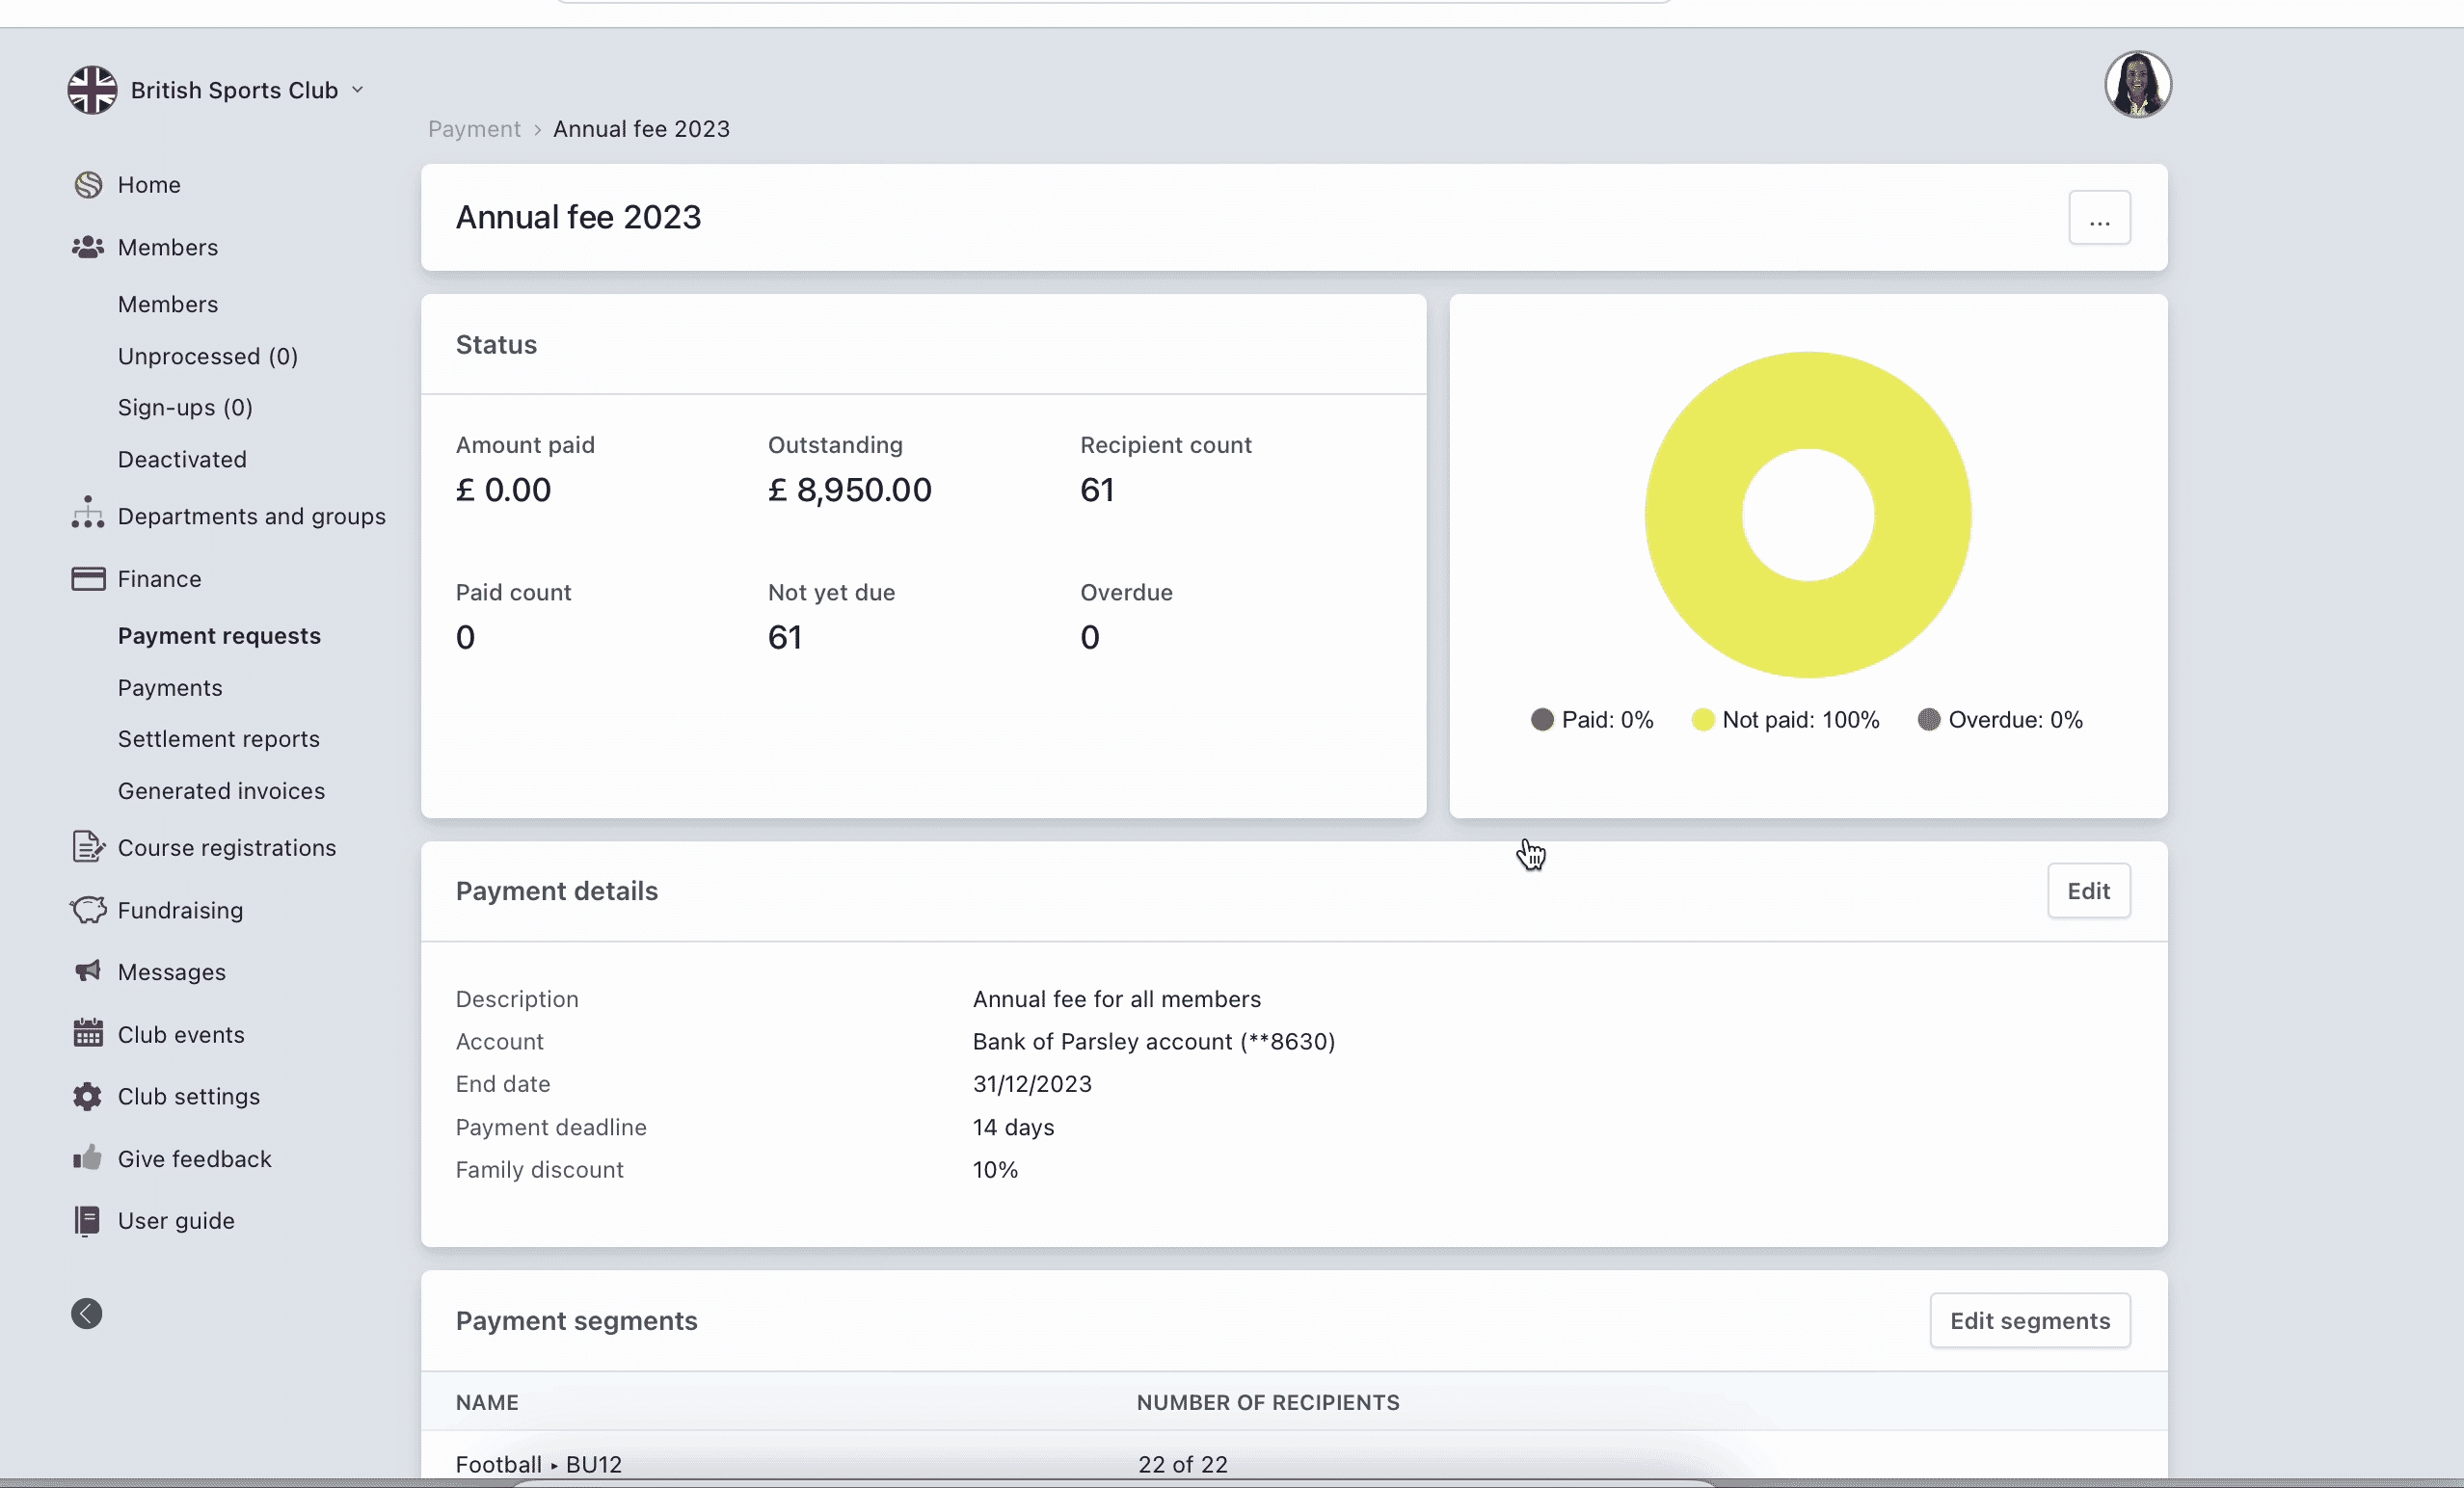This screenshot has width=2464, height=1488.
Task: Click the Fundraising piggy bank icon
Action: click(x=88, y=910)
